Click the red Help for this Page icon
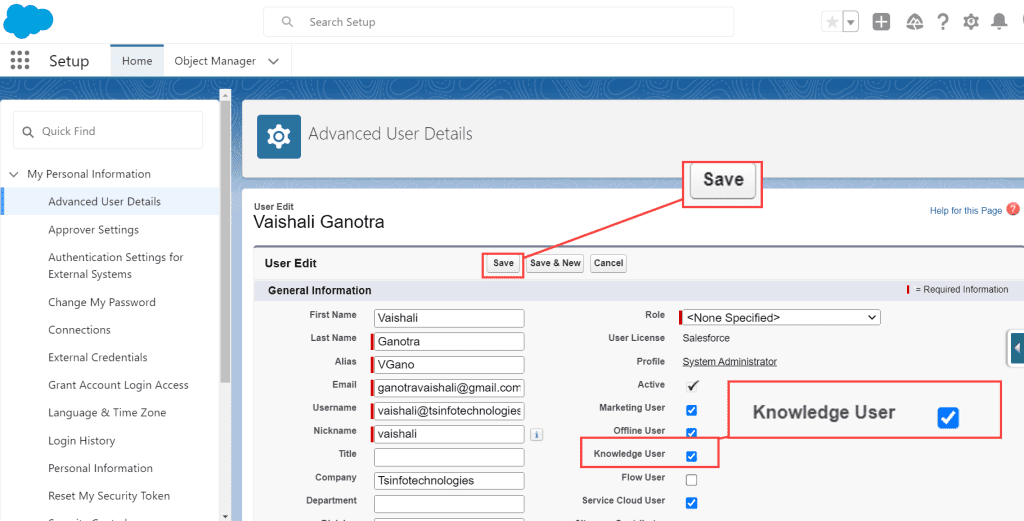 [1013, 209]
